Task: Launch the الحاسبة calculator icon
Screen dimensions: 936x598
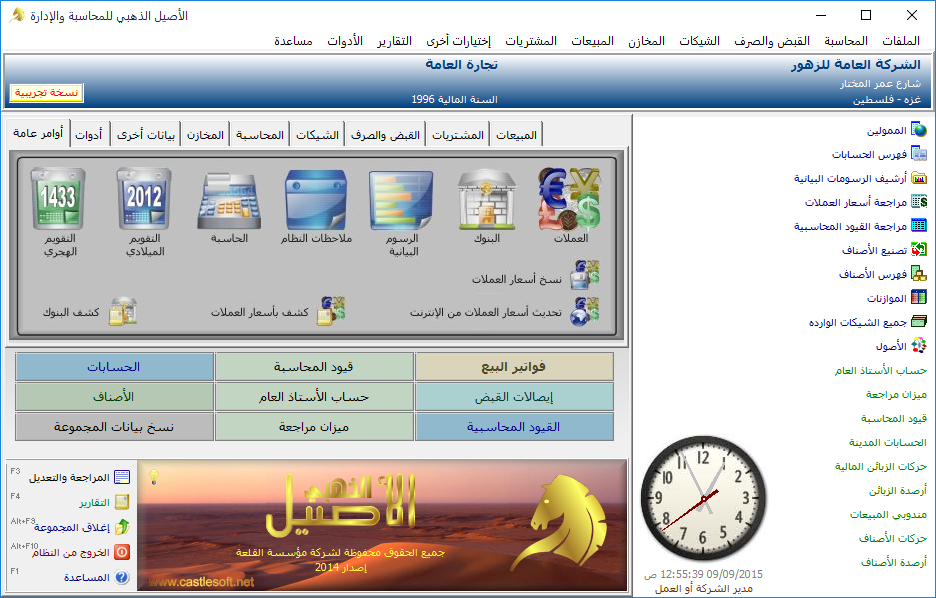Action: [229, 201]
